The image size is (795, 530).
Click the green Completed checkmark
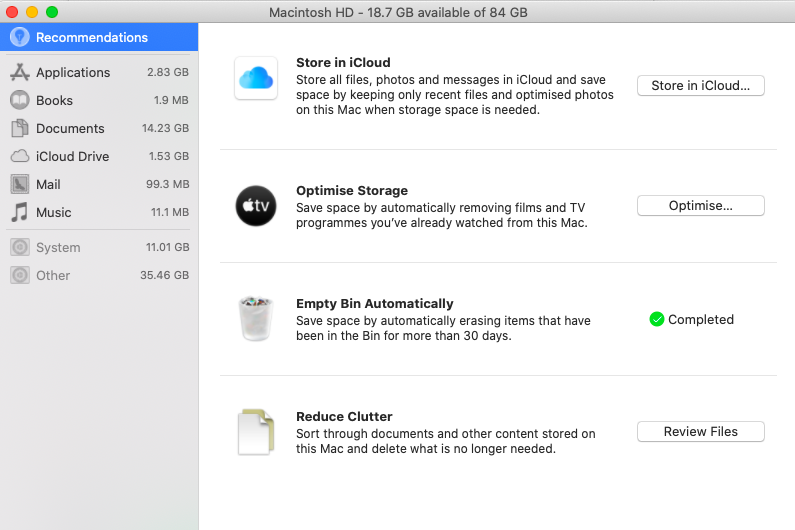click(x=657, y=319)
